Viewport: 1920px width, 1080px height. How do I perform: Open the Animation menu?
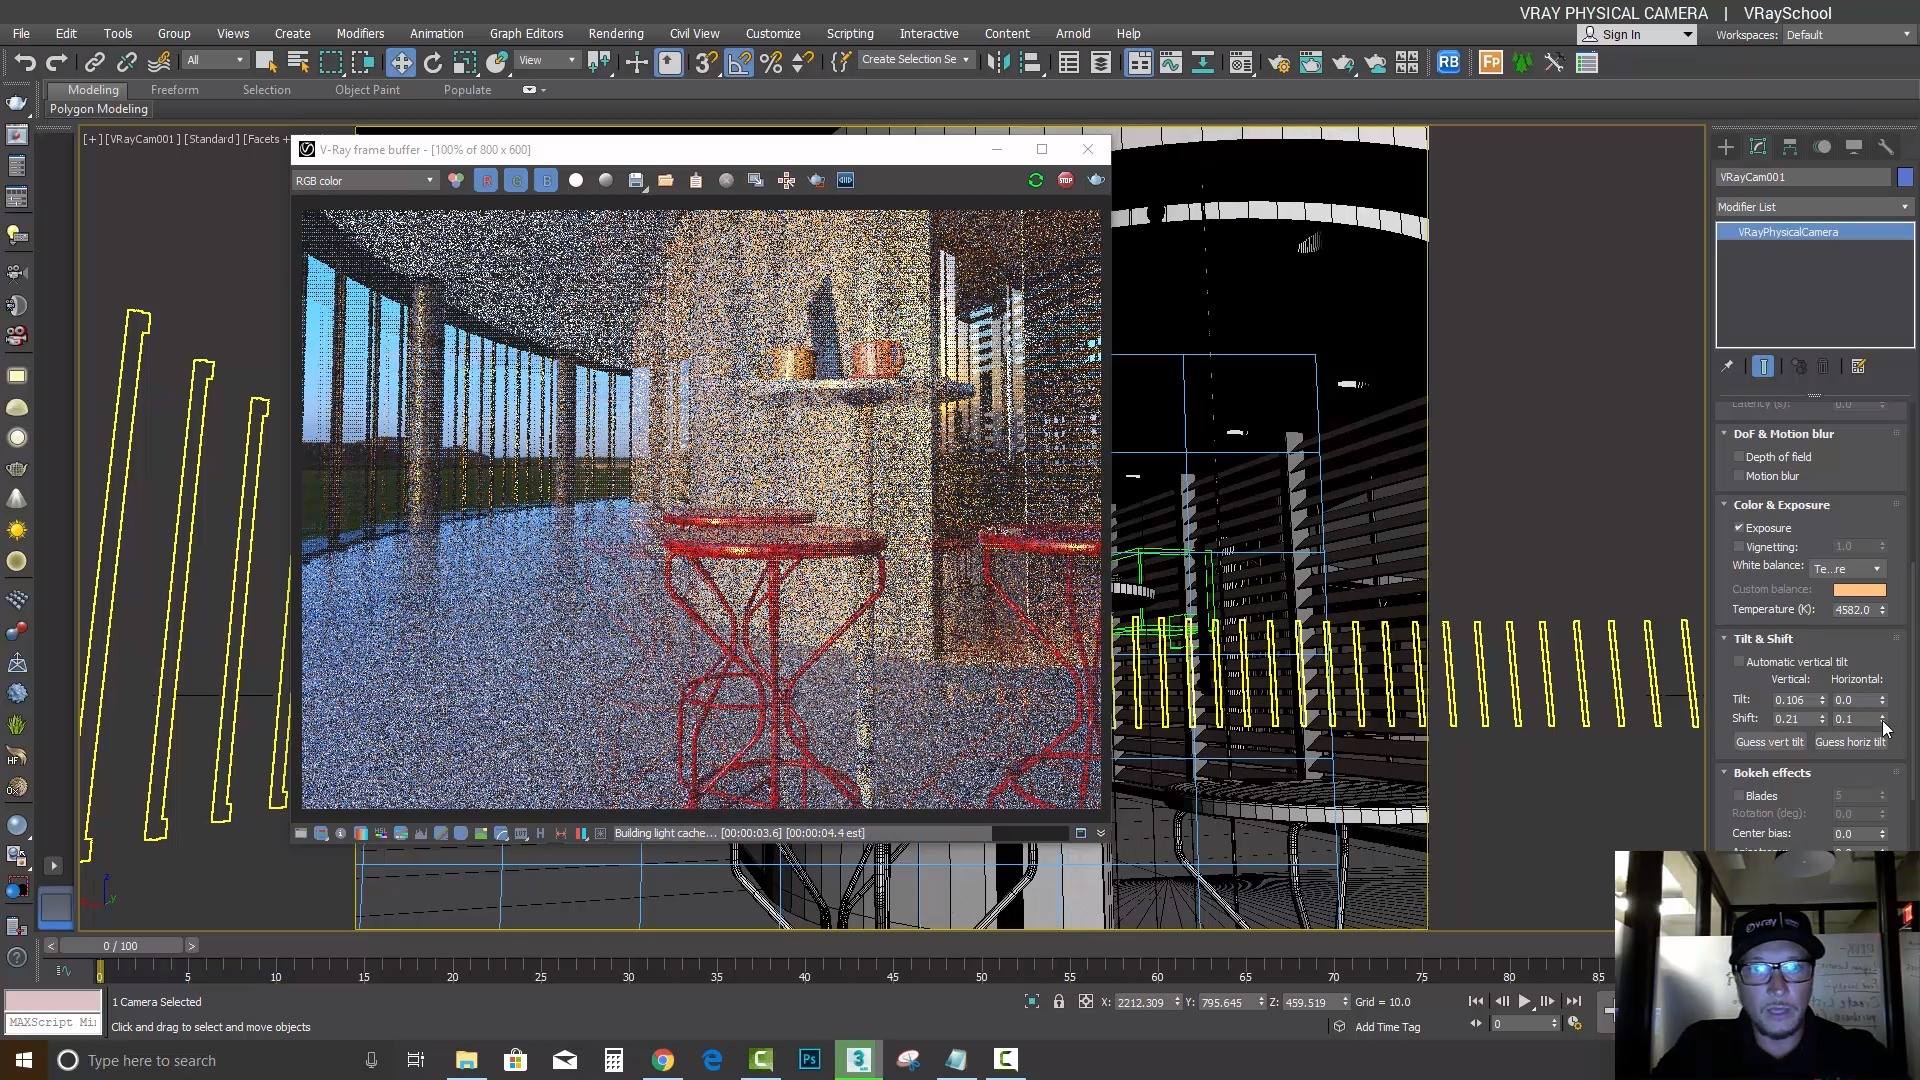point(437,33)
